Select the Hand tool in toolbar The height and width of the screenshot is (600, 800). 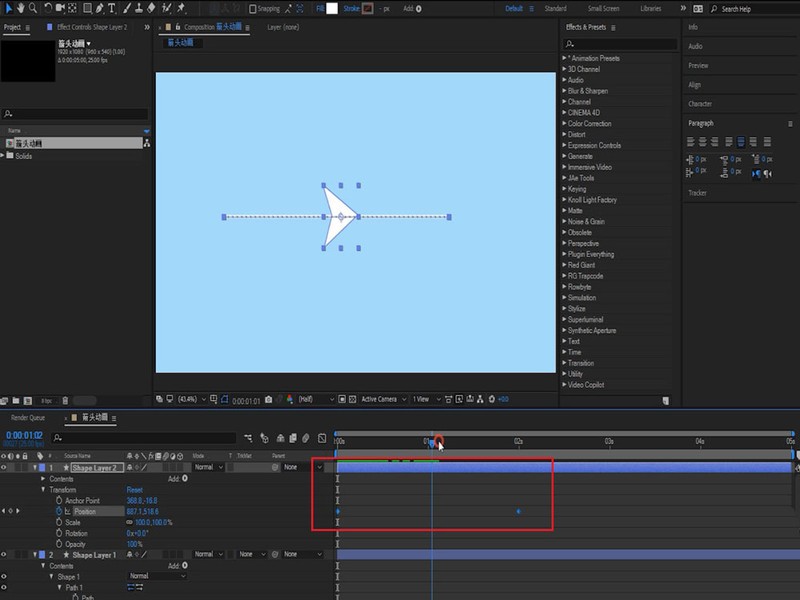[x=20, y=8]
